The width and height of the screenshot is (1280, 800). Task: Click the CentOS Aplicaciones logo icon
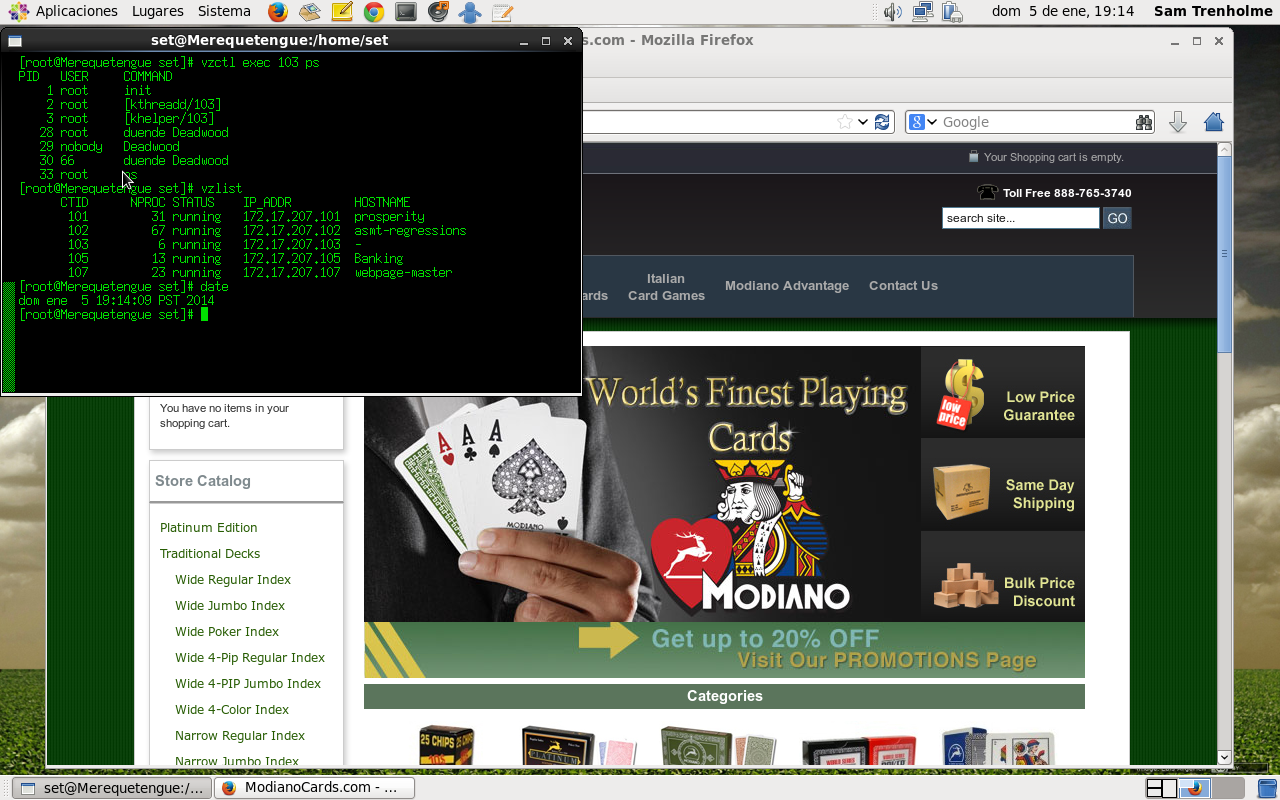click(18, 12)
